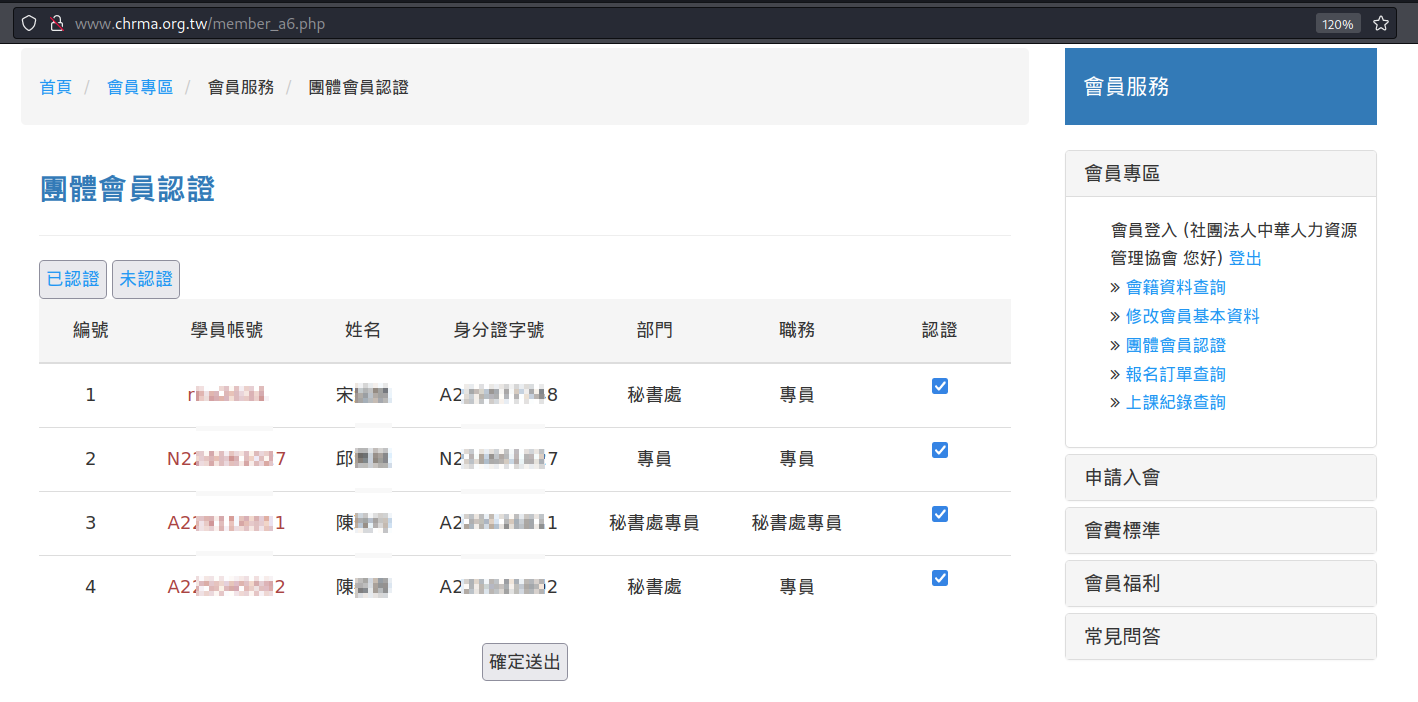Image resolution: width=1418 pixels, height=702 pixels.
Task: Click 會員服務 breadcrumb text
Action: coord(241,87)
